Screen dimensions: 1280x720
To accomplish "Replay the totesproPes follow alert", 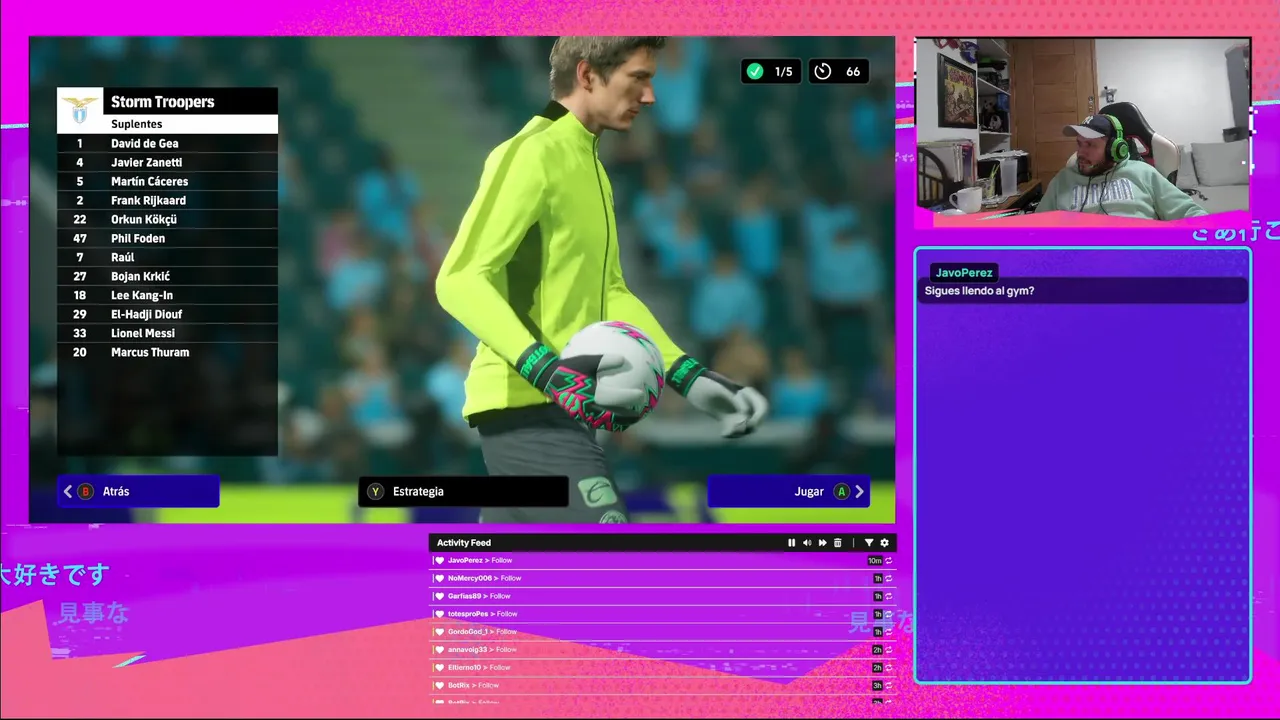I will pos(888,614).
